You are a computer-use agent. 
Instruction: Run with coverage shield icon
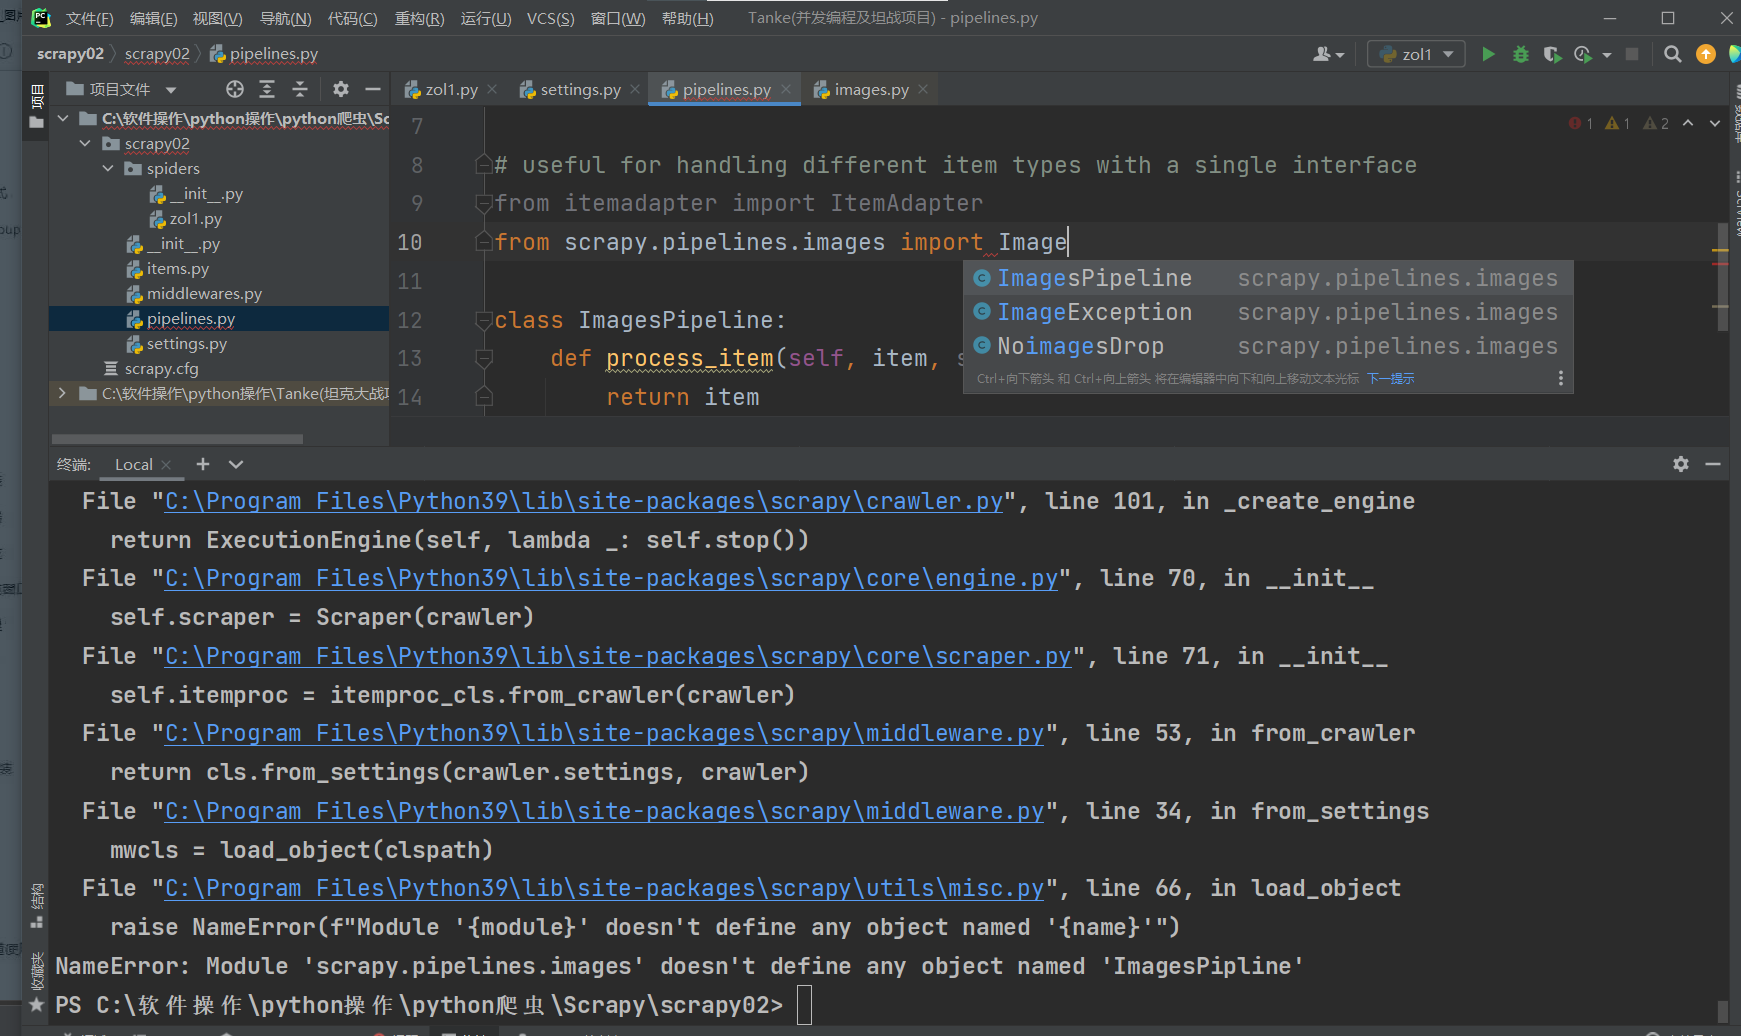coord(1552,54)
